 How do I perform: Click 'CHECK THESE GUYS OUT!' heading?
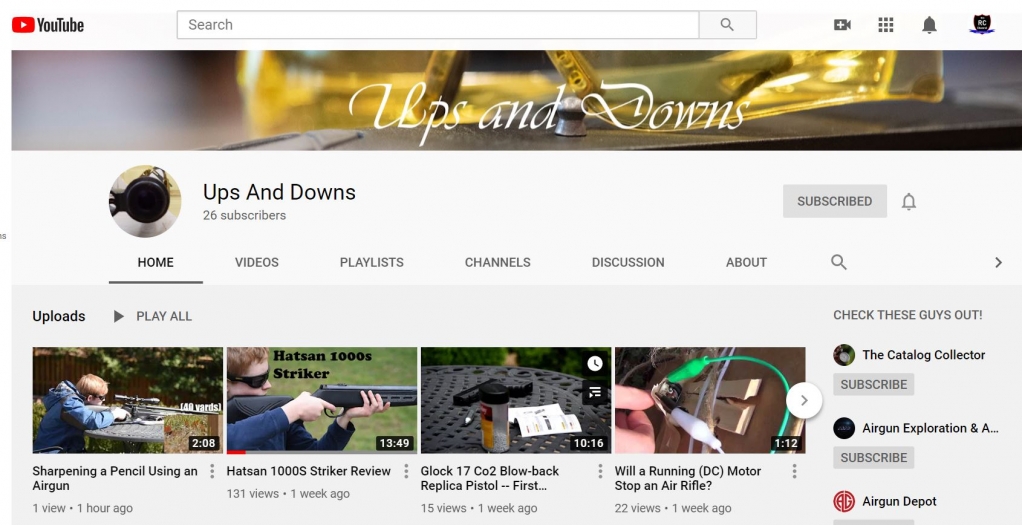[908, 315]
